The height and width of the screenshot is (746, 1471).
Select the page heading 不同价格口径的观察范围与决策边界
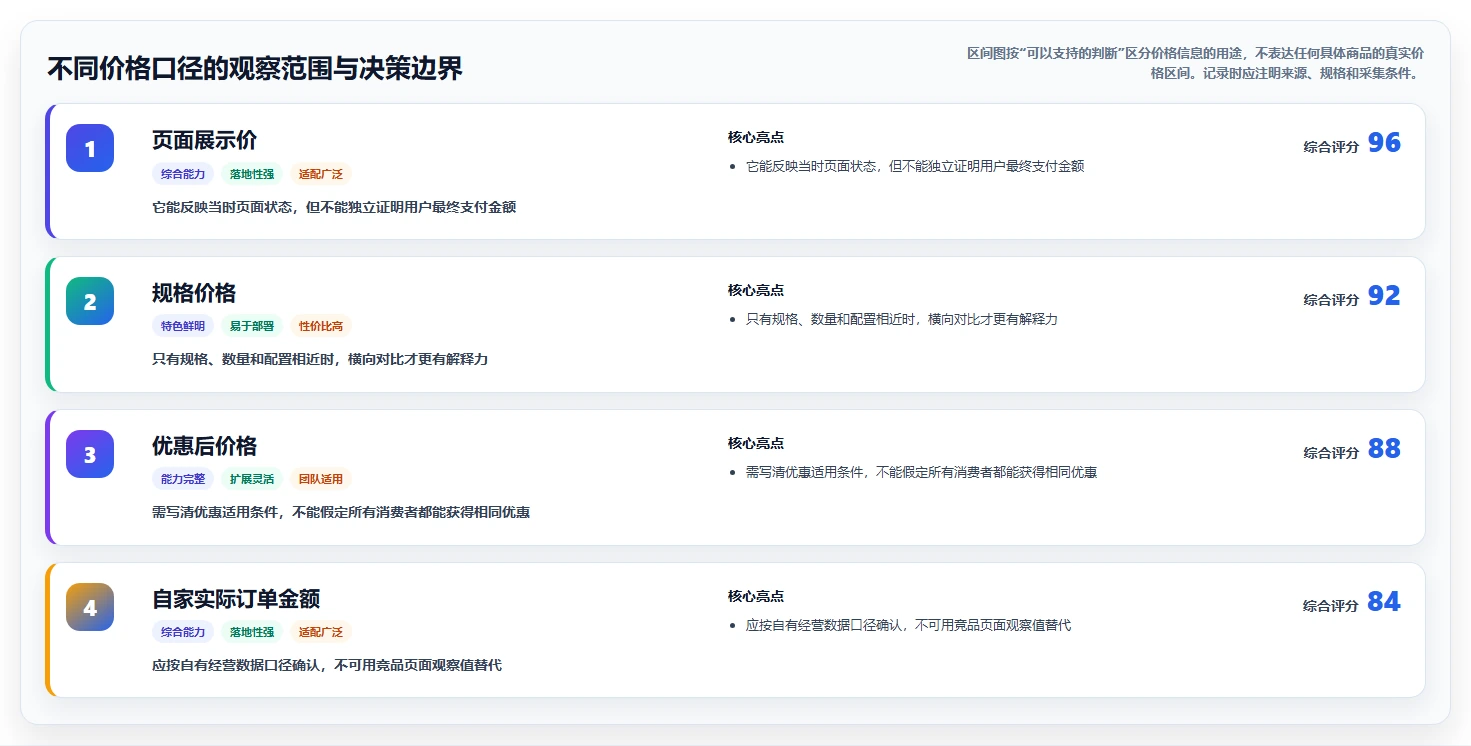[x=255, y=69]
